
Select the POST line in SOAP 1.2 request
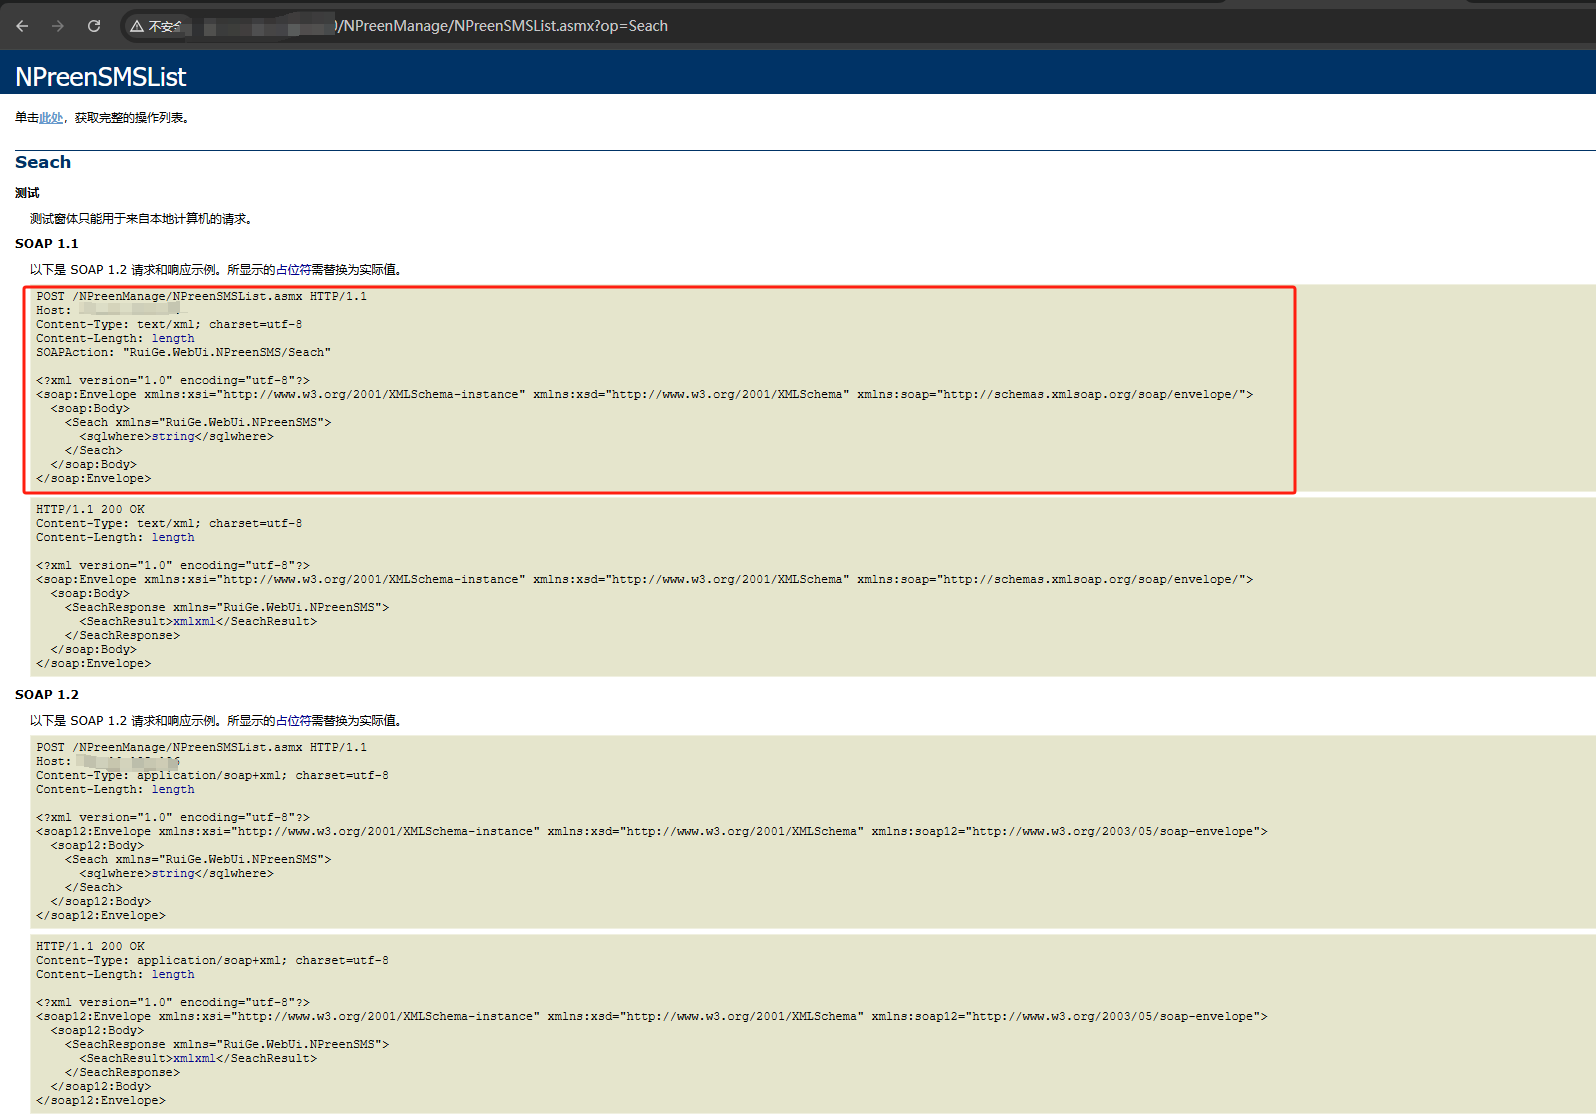(202, 748)
